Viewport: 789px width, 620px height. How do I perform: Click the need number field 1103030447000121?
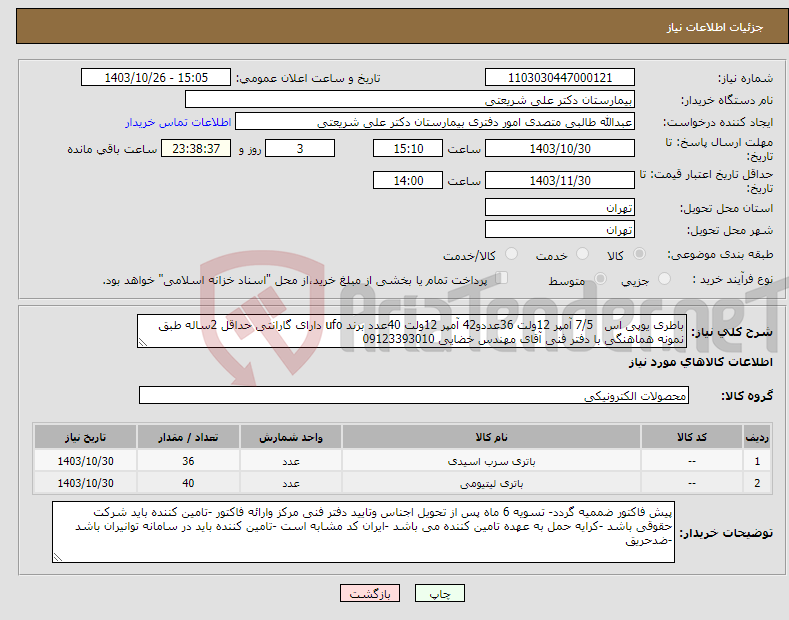[560, 78]
